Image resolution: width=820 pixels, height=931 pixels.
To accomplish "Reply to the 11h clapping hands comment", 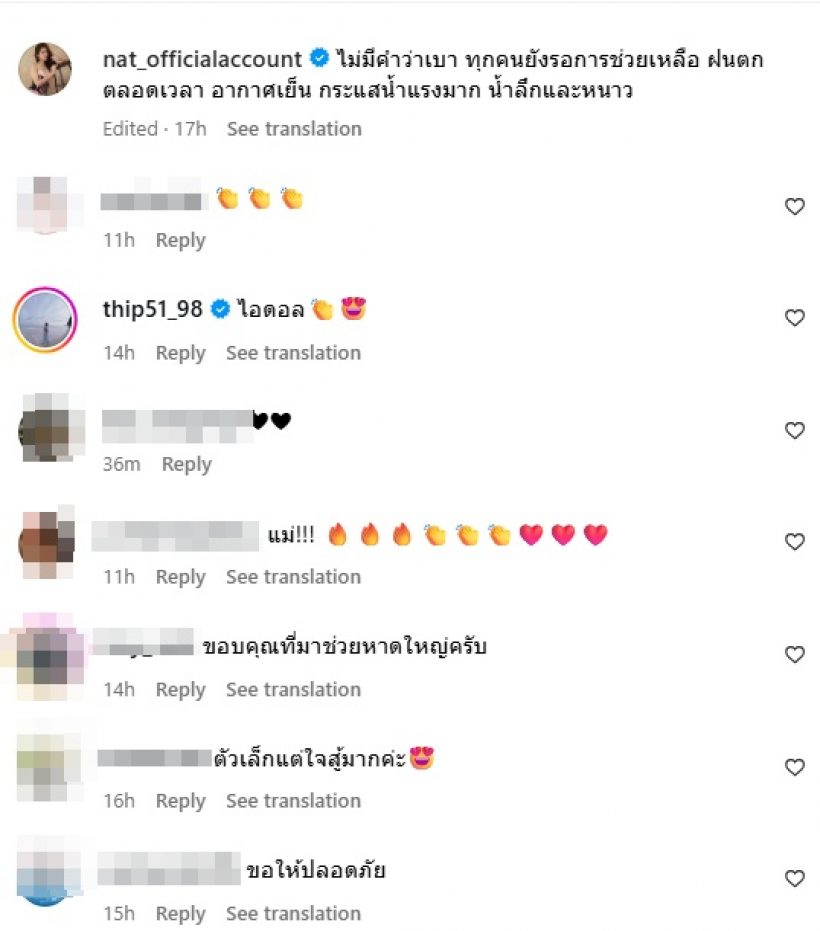I will [x=181, y=240].
